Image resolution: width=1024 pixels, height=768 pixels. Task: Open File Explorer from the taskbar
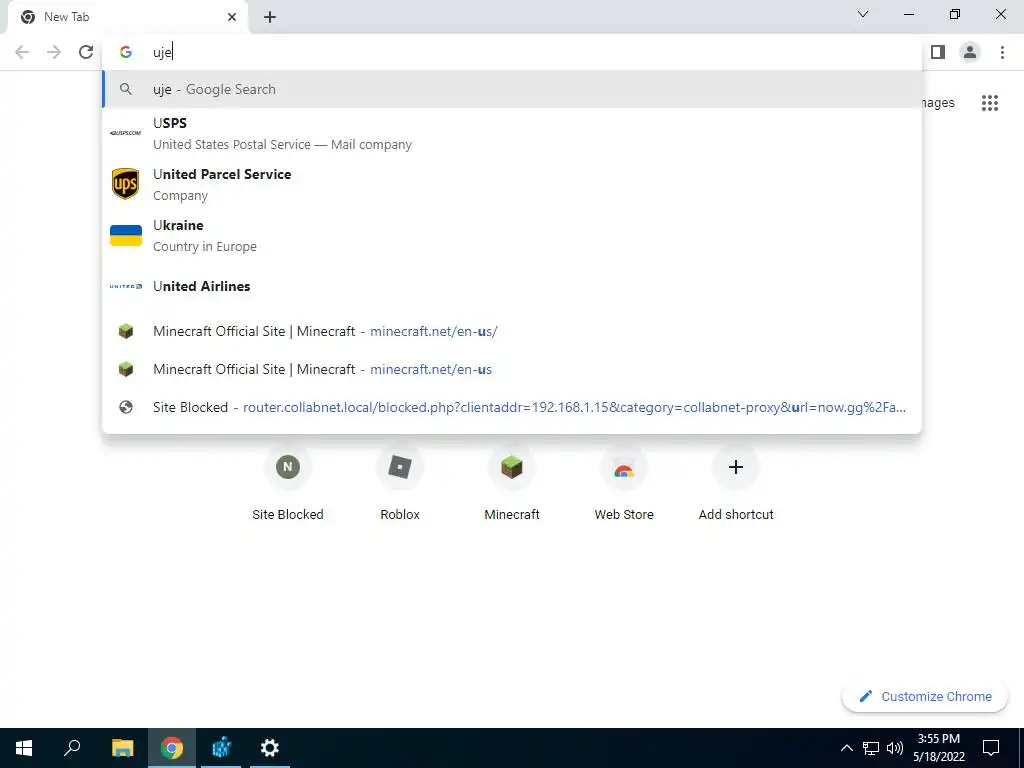122,748
